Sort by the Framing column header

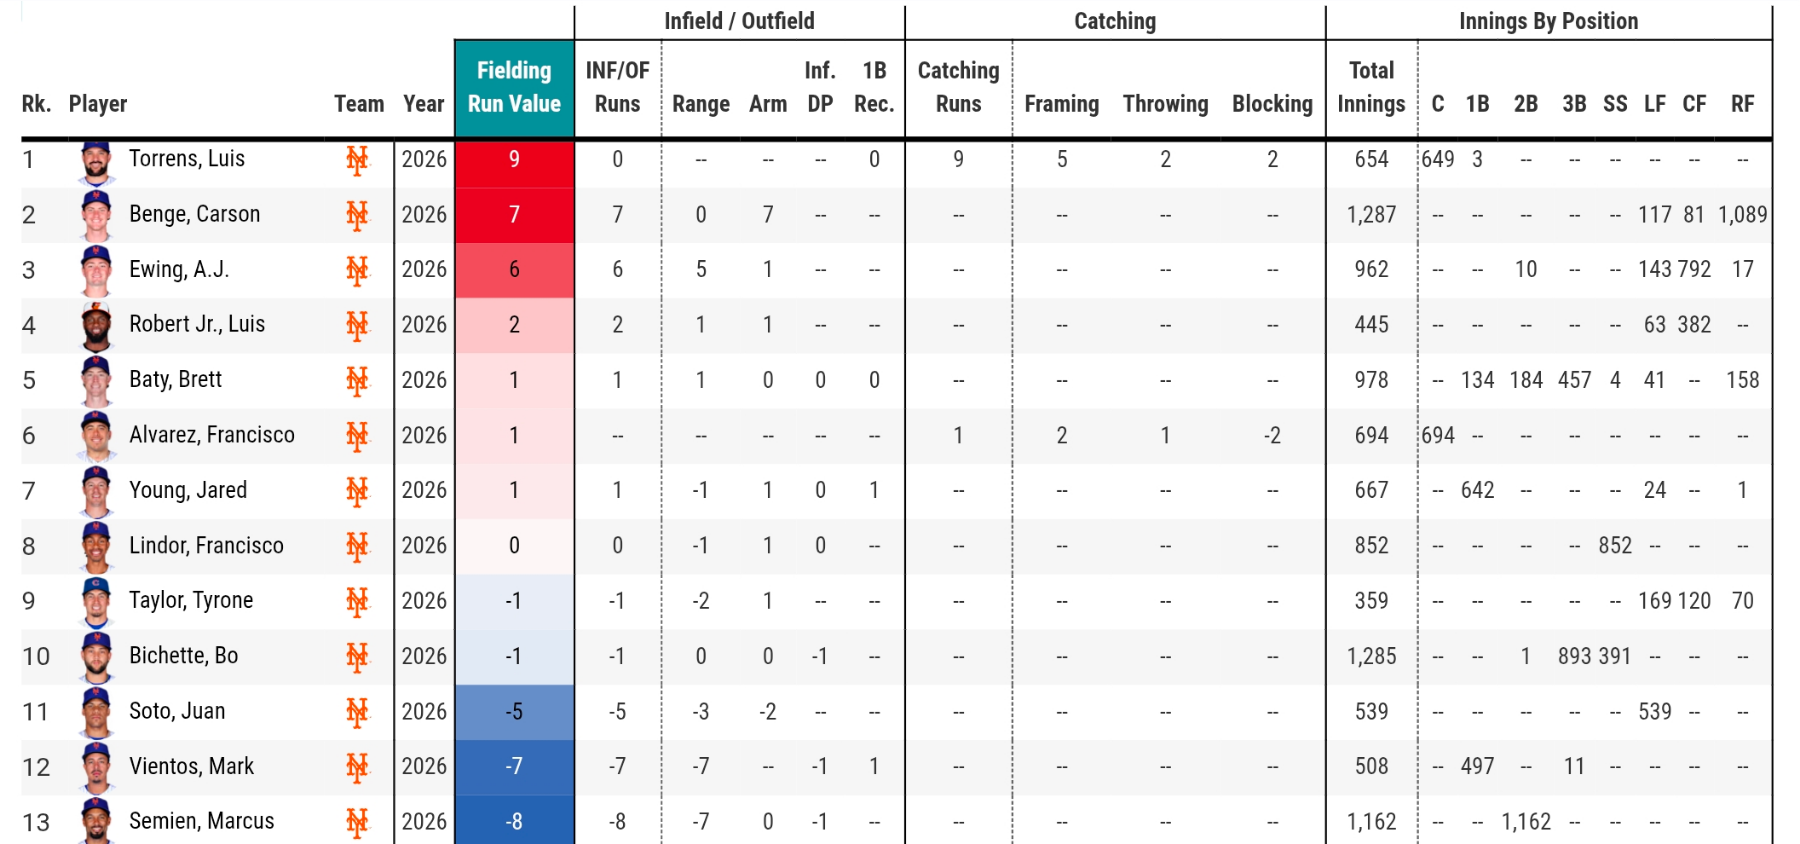click(x=1061, y=104)
